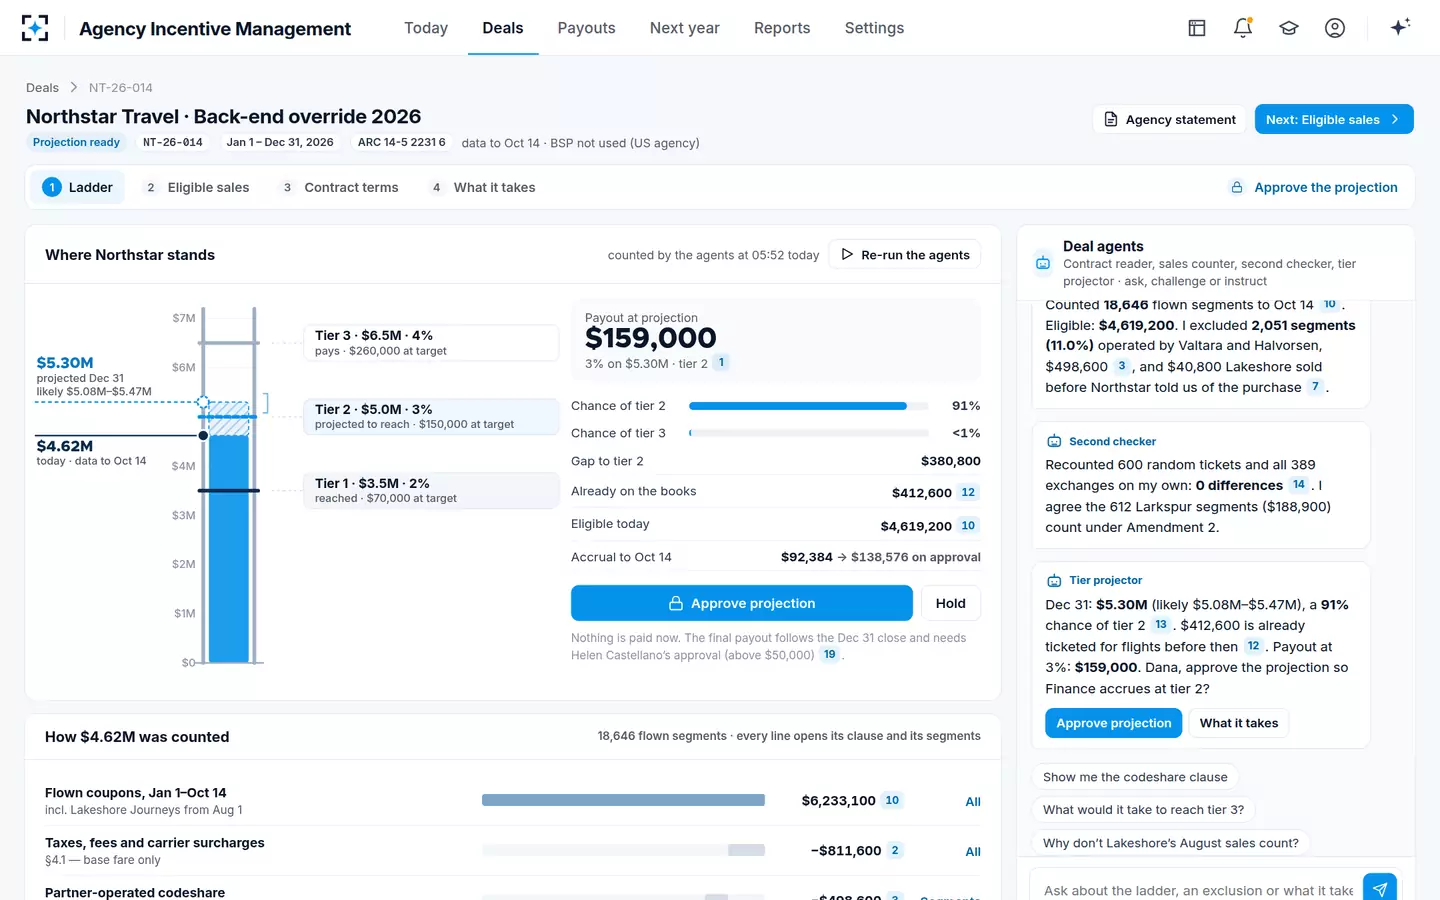Image resolution: width=1440 pixels, height=900 pixels.
Task: Open the Next year tab
Action: (685, 28)
